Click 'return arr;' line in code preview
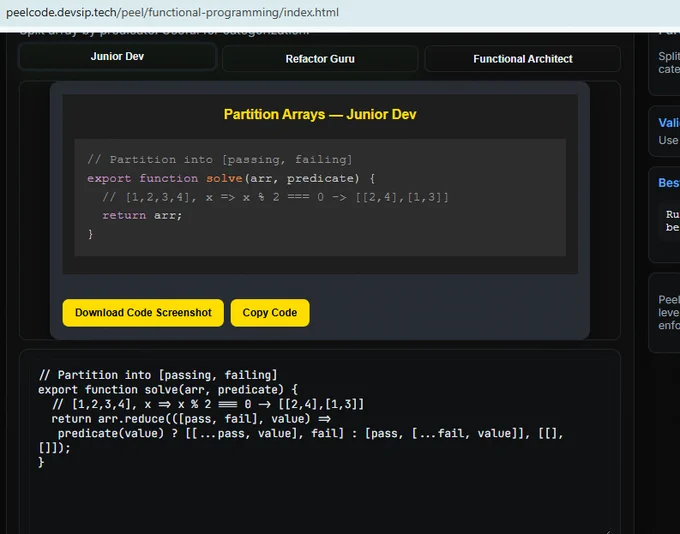The width and height of the screenshot is (680, 534). point(142,215)
